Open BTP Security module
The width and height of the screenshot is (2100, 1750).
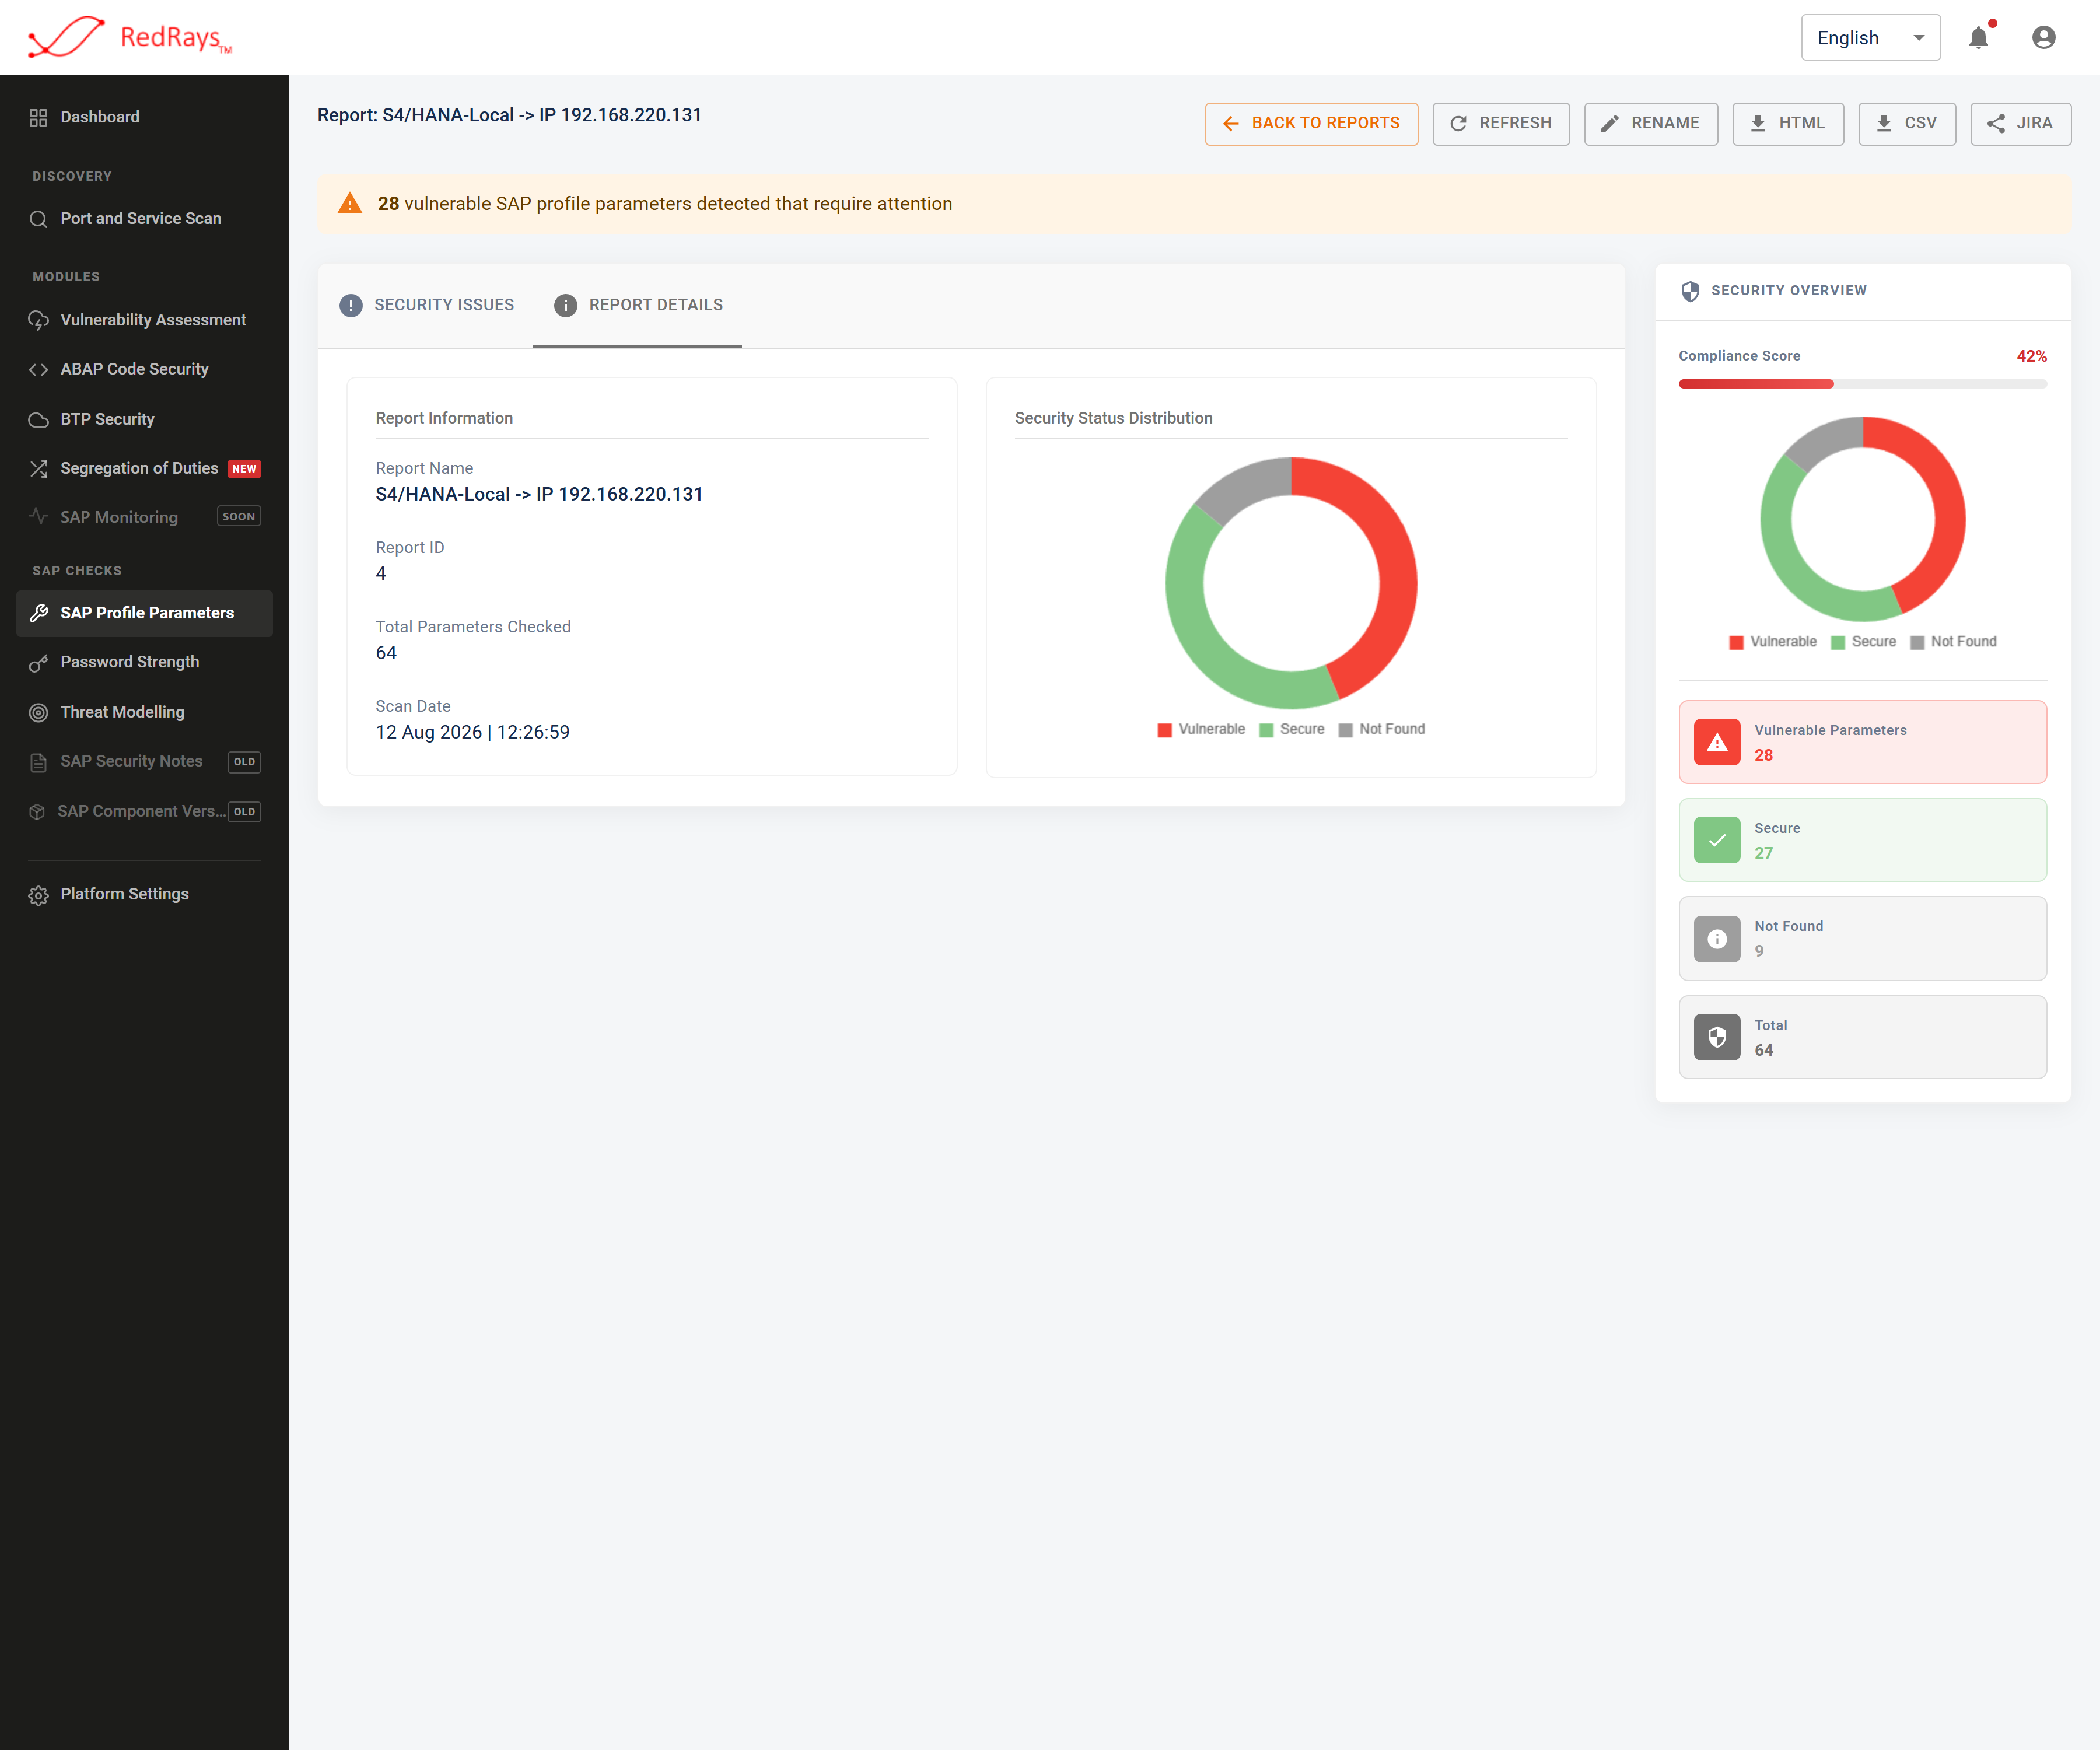click(144, 420)
